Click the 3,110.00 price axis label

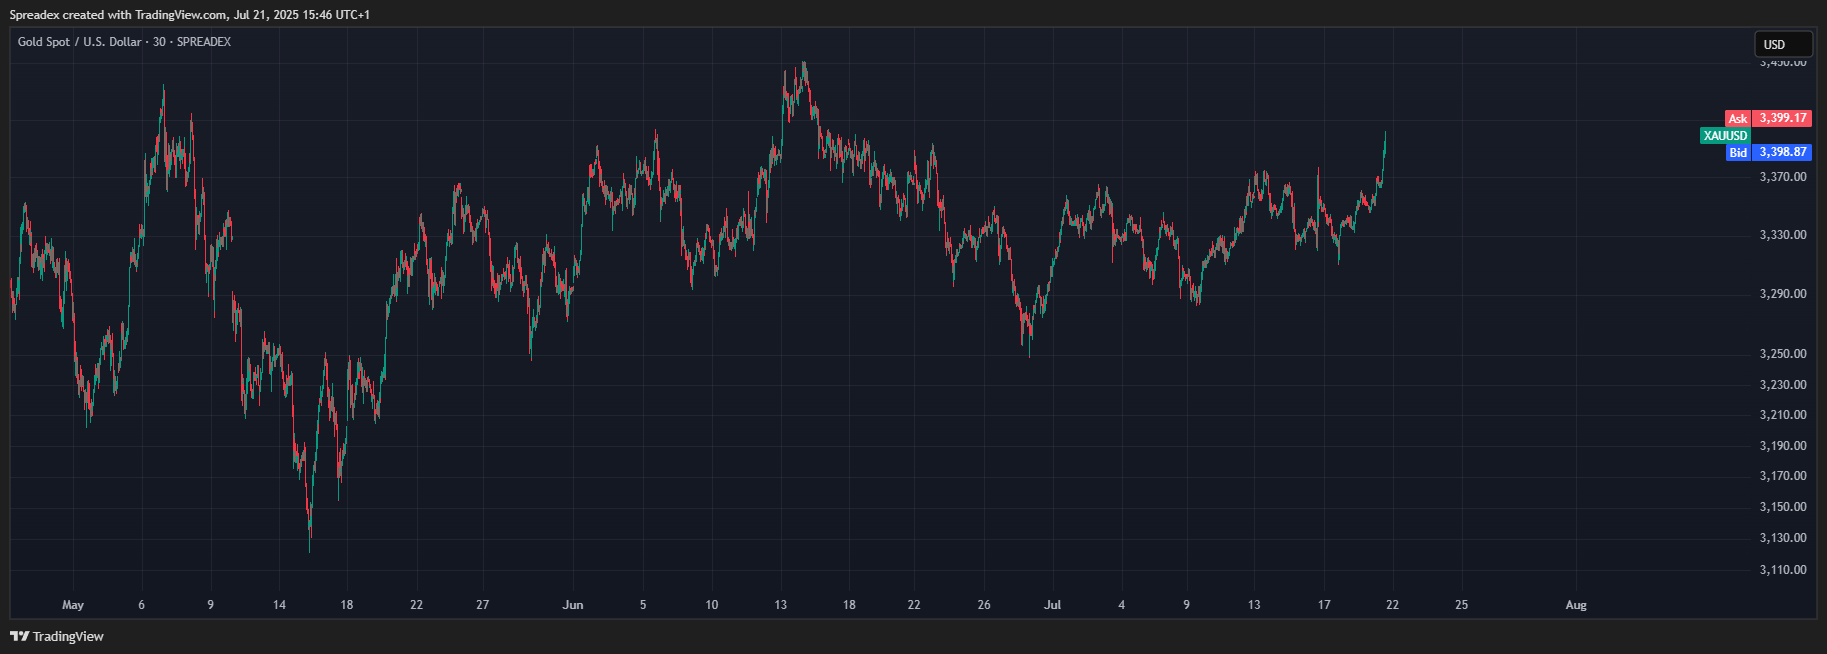tap(1783, 570)
